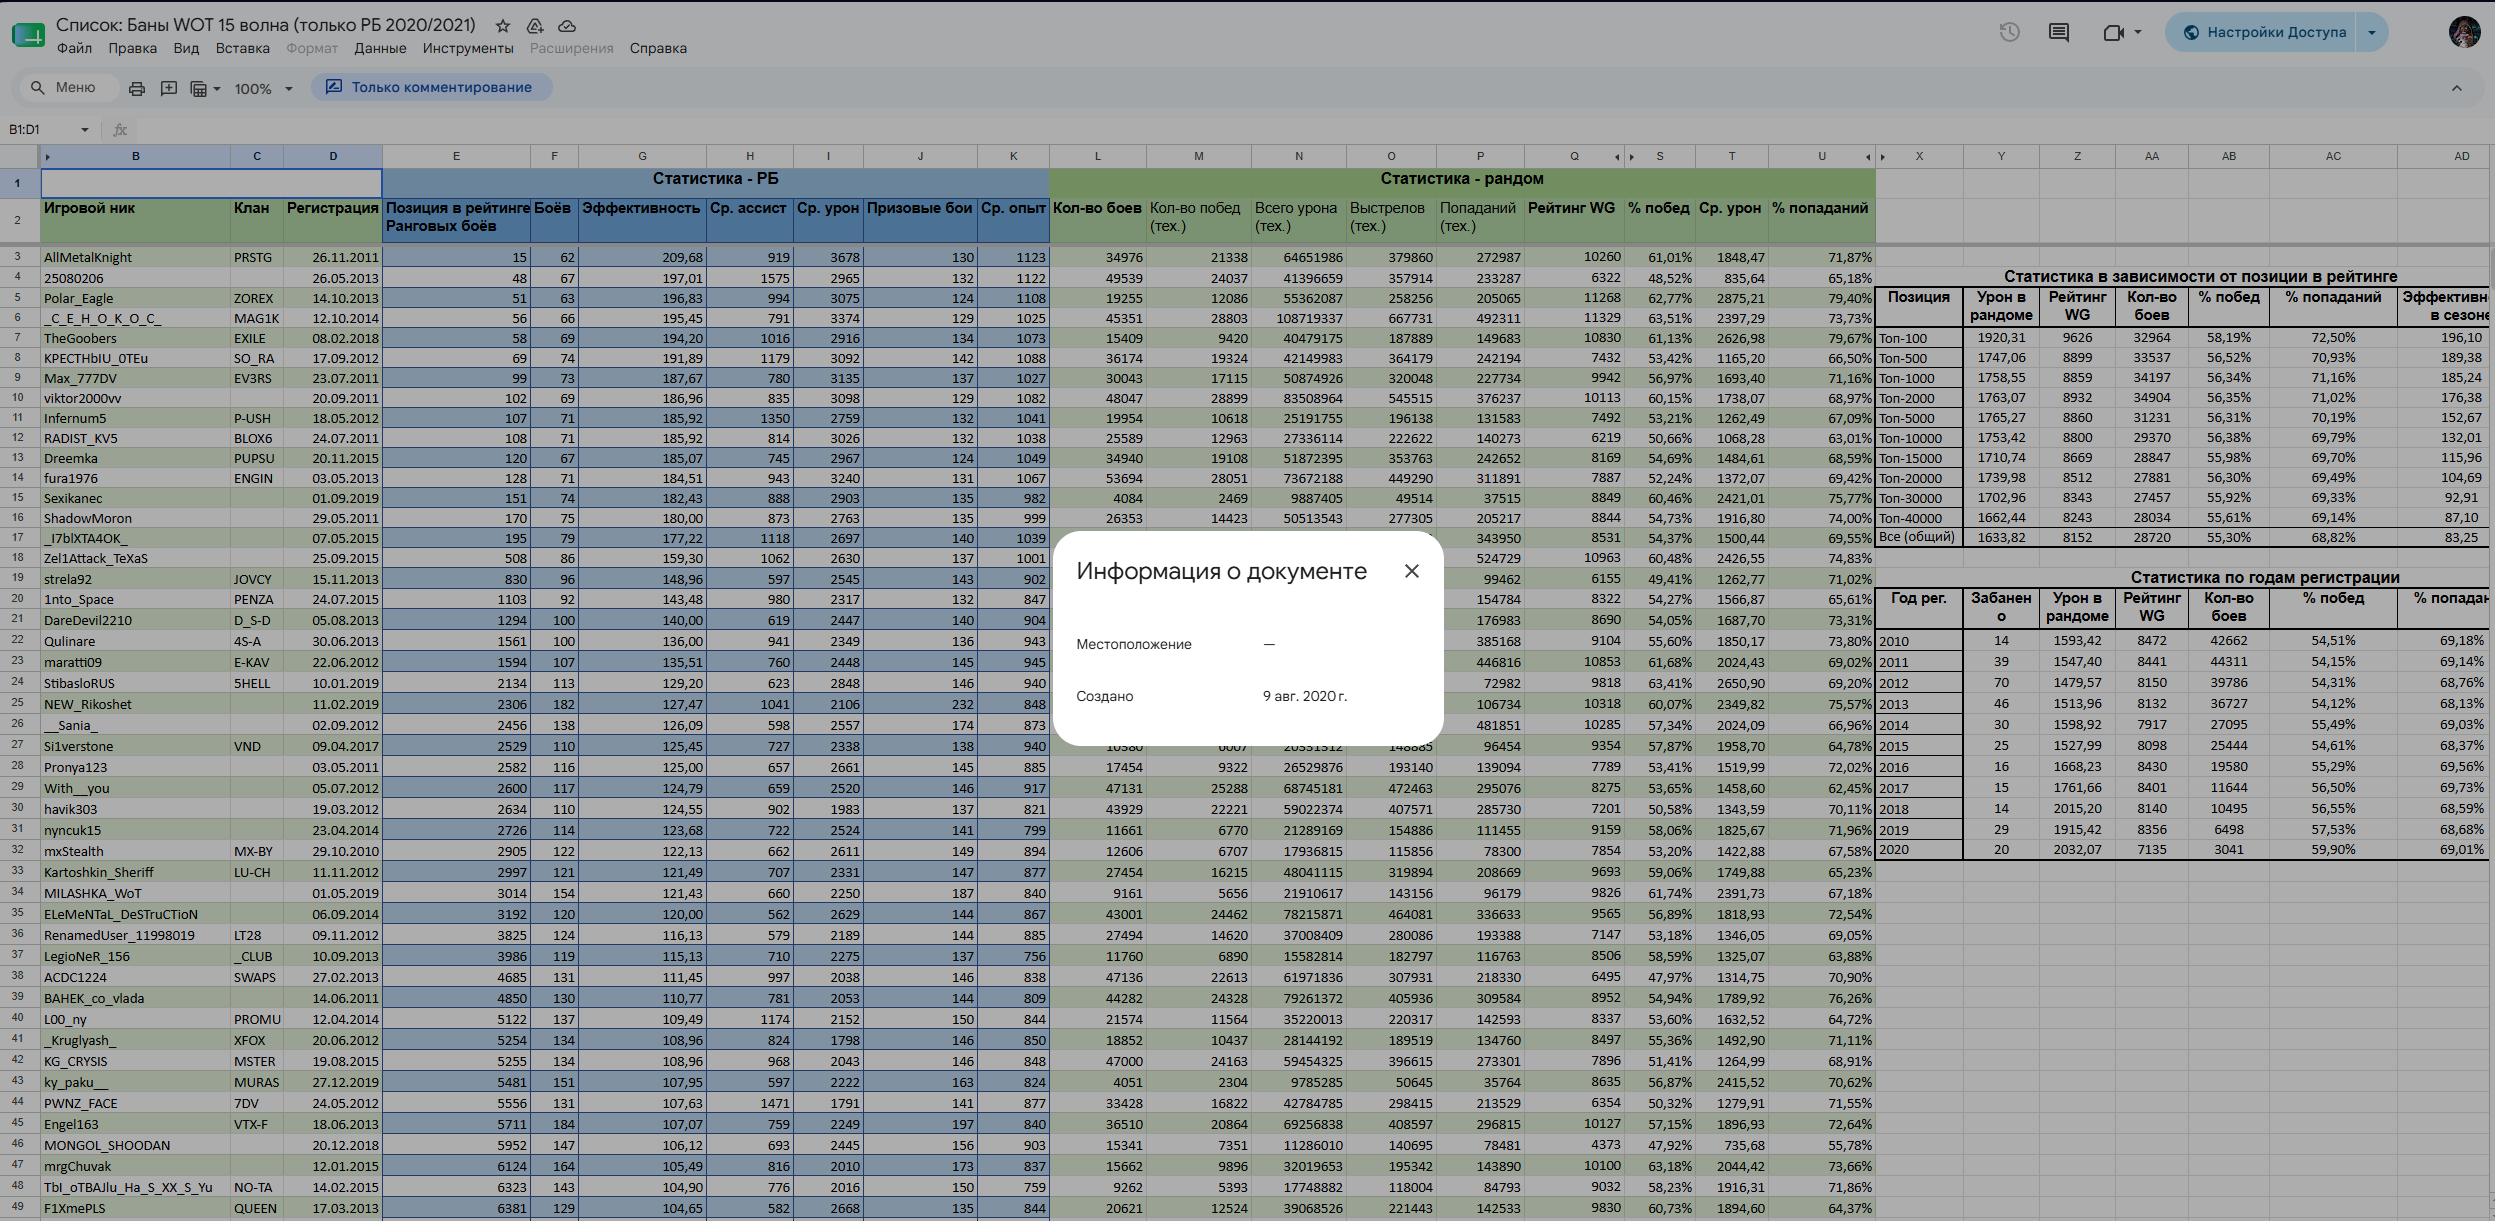Open the Справка menu

[658, 48]
